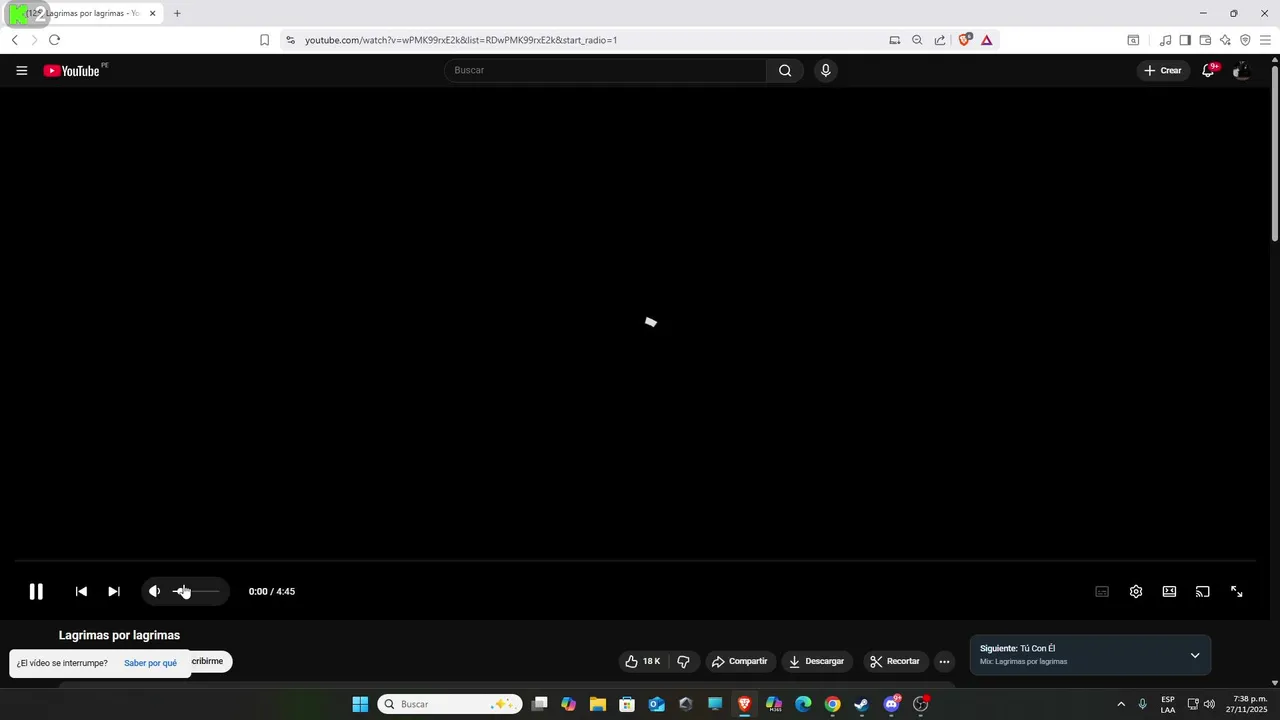Screen dimensions: 1280x720
Task: Click the Descargar button
Action: [x=817, y=661]
